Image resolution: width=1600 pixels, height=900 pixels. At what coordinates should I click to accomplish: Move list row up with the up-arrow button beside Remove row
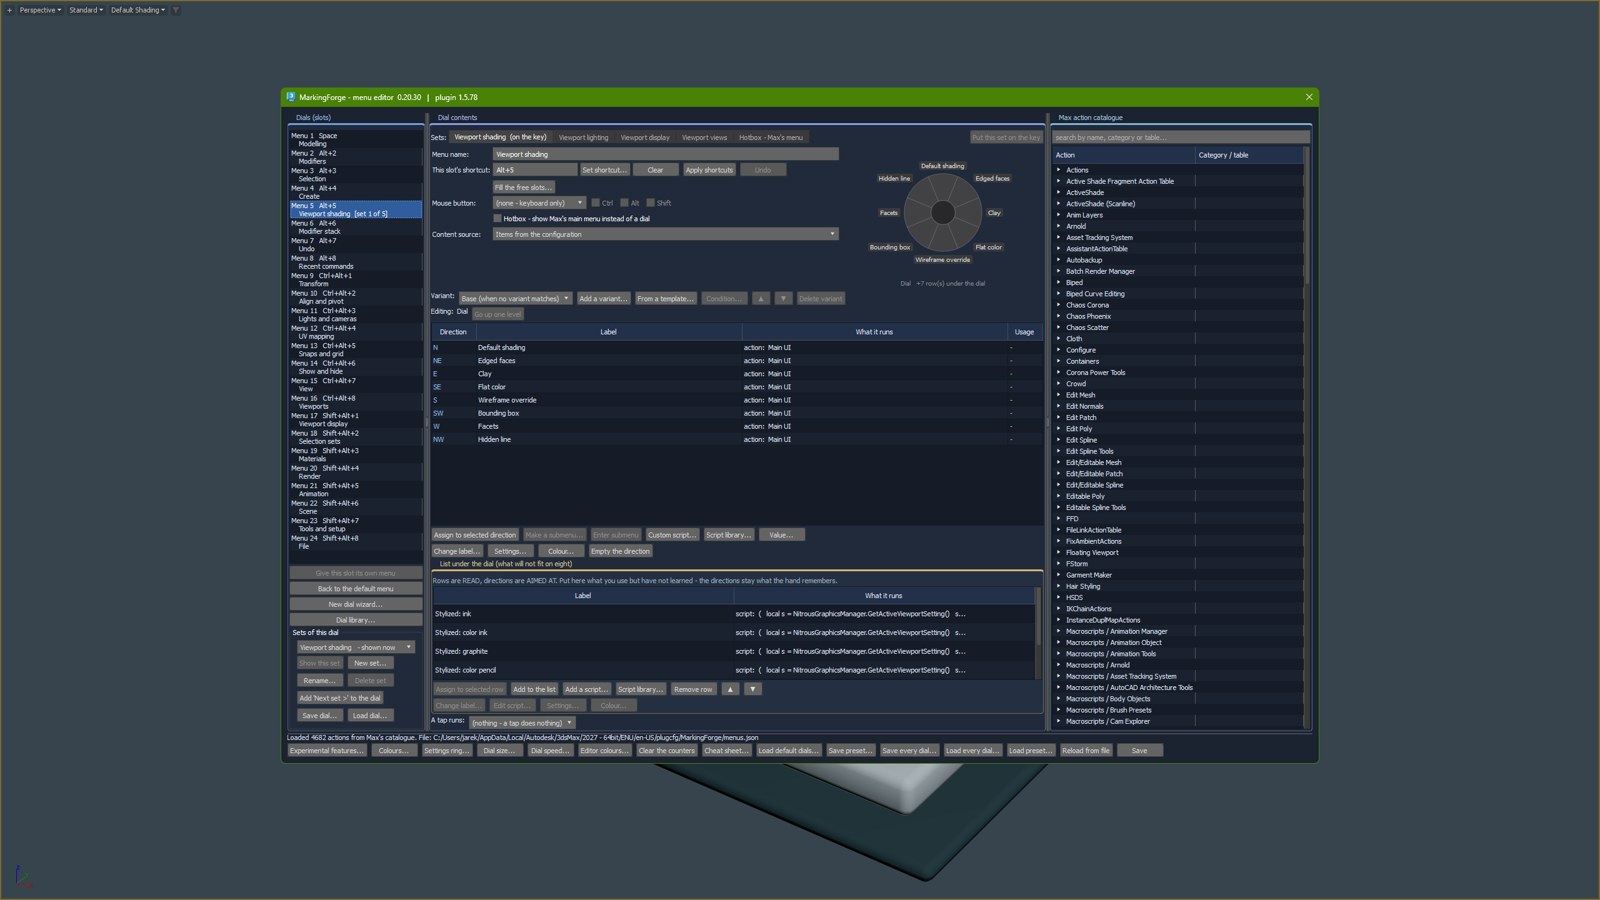click(730, 689)
